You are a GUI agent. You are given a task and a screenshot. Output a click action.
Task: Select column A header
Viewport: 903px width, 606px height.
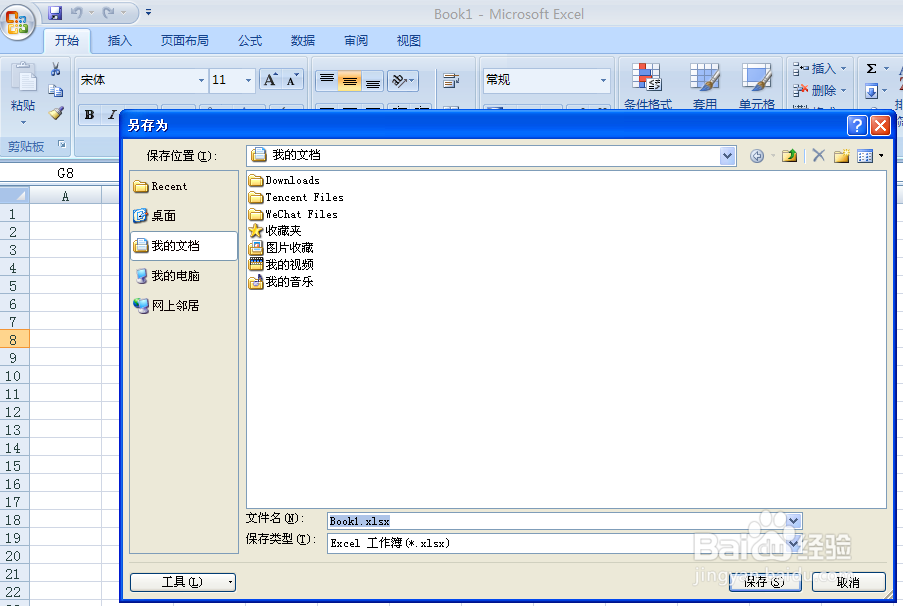(x=66, y=196)
